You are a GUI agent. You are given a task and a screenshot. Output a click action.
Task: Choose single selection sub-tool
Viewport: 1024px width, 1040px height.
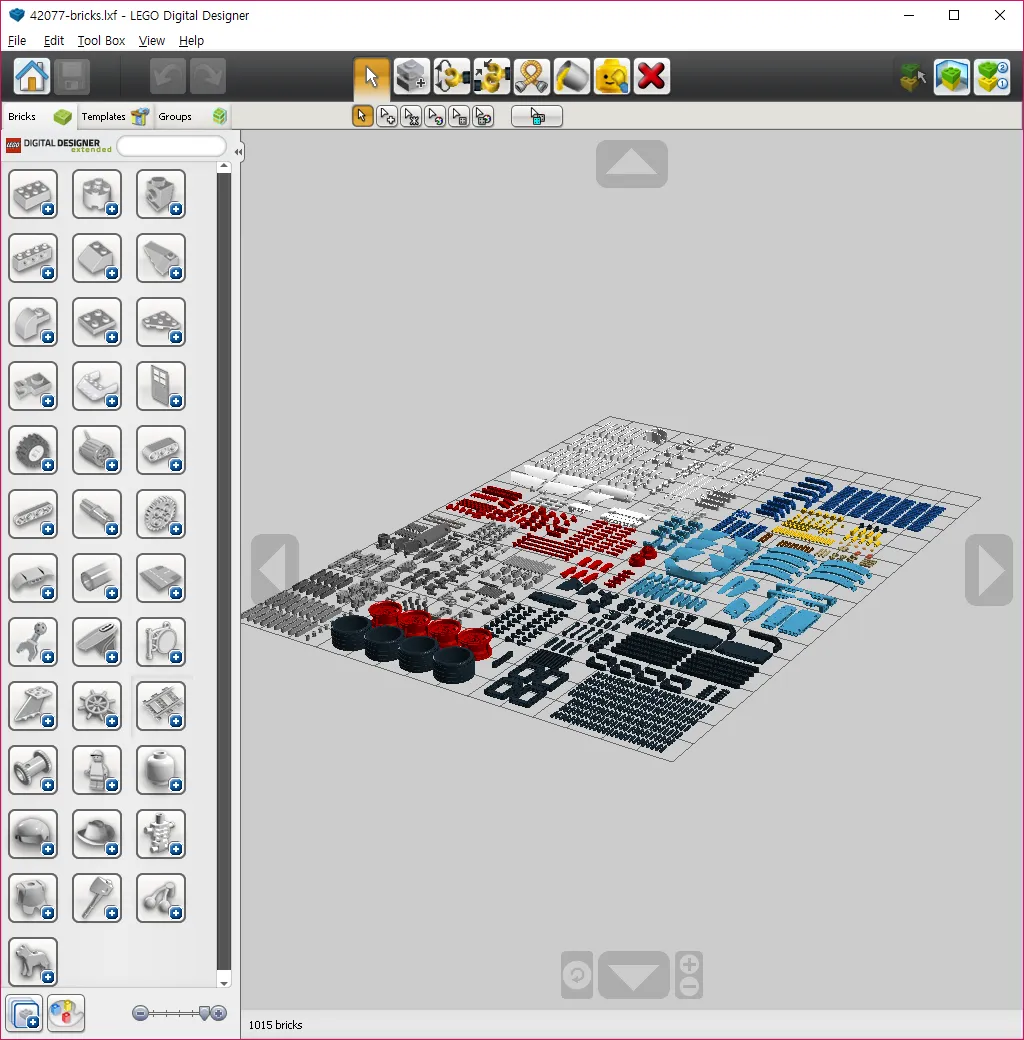362,116
